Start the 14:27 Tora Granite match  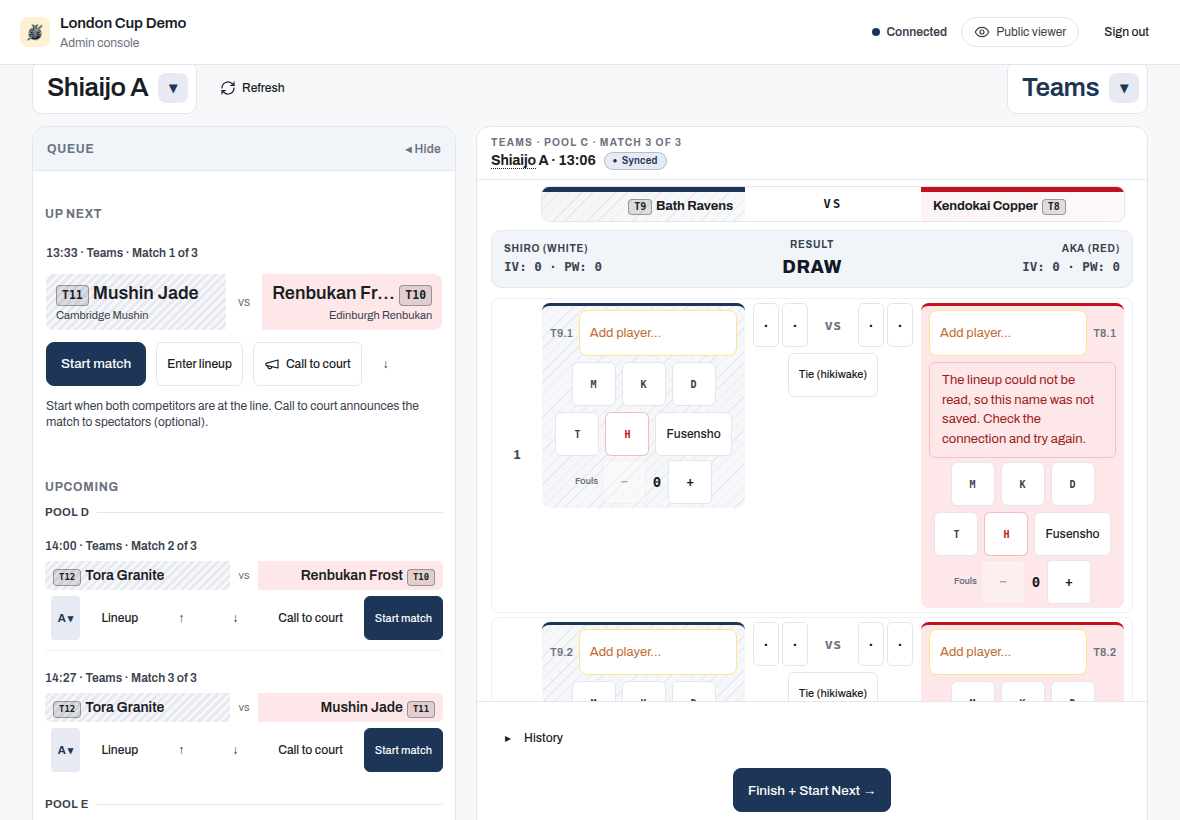click(403, 750)
